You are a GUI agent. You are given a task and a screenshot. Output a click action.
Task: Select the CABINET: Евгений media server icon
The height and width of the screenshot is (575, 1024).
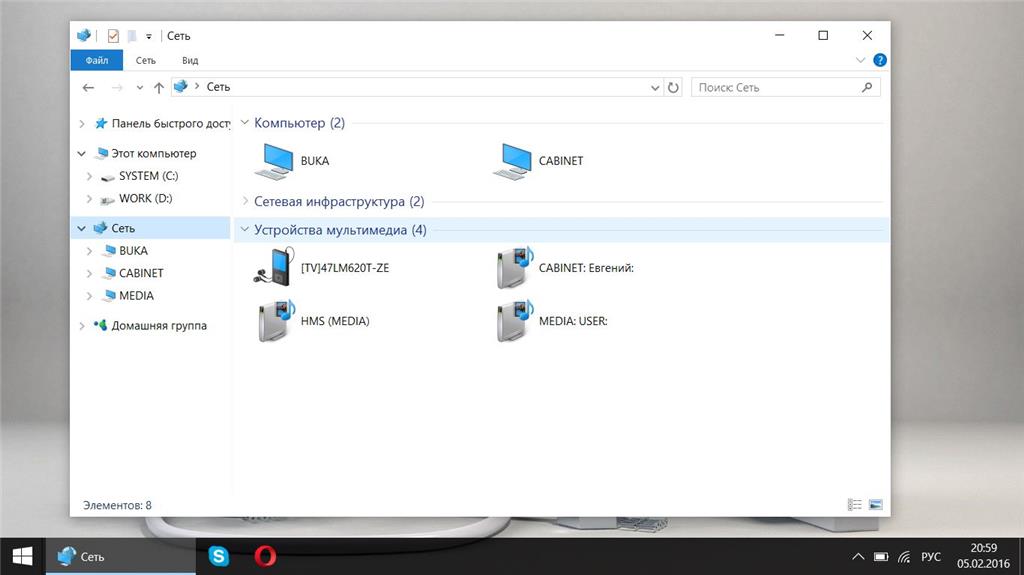[x=515, y=267]
